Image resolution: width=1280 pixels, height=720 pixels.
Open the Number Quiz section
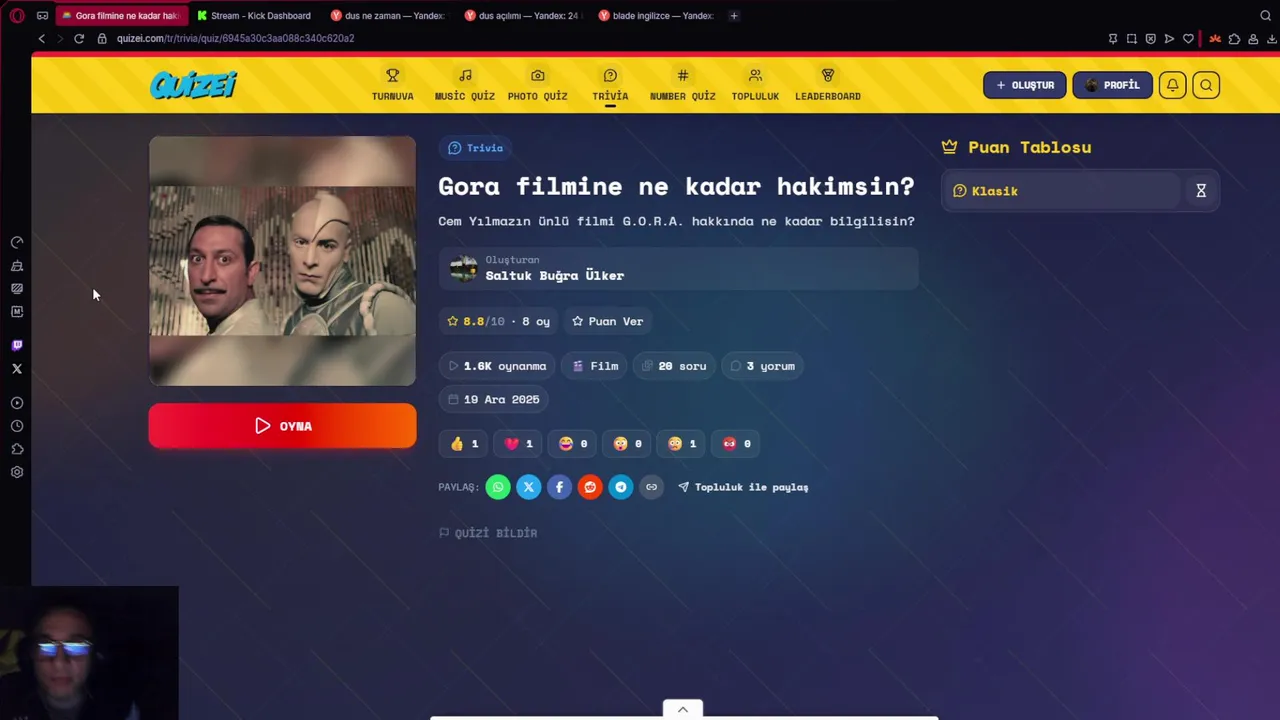[682, 85]
